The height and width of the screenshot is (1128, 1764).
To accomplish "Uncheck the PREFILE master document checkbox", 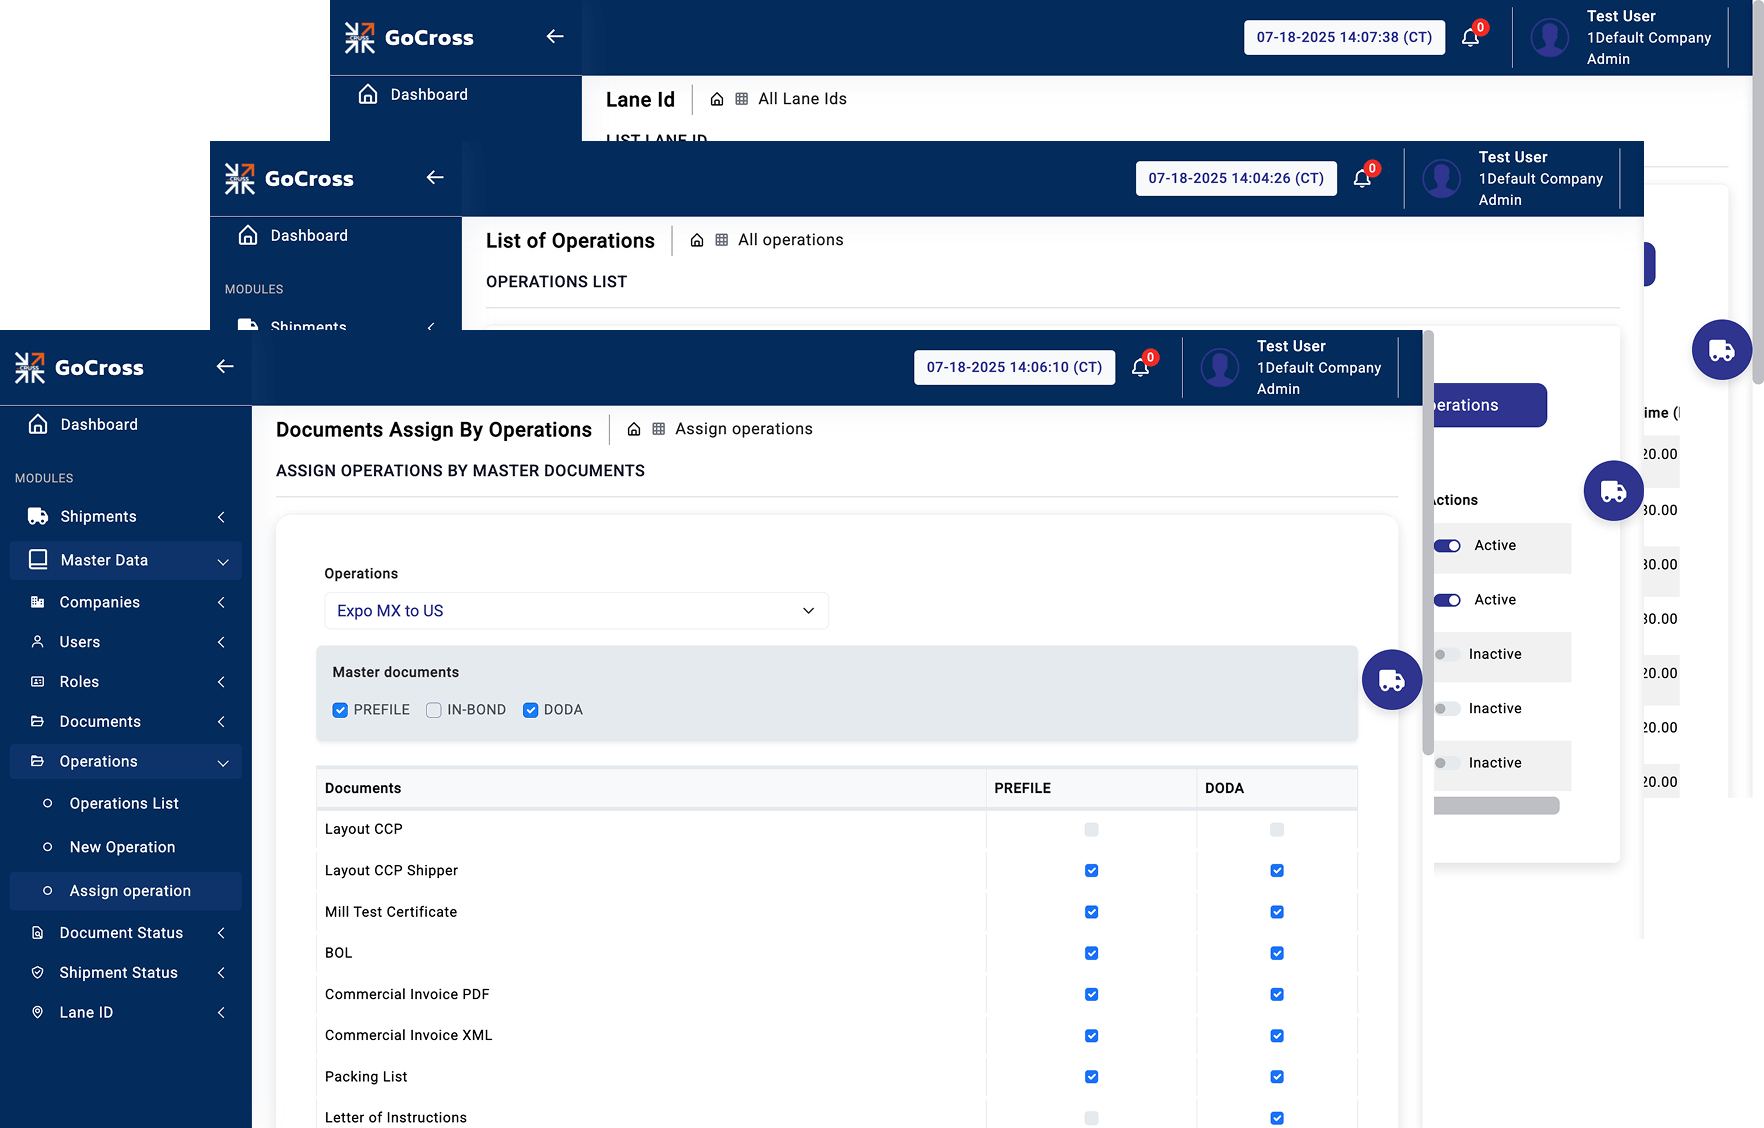I will tap(340, 710).
